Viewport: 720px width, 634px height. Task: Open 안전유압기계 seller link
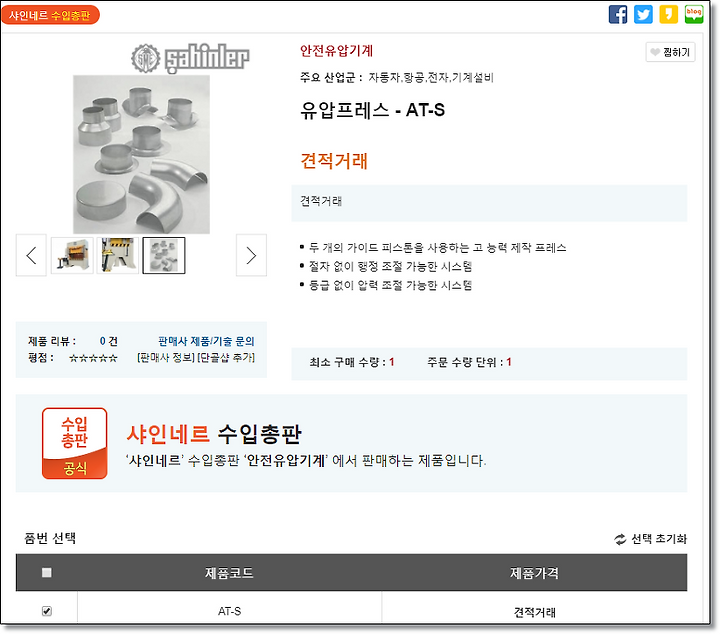click(336, 50)
